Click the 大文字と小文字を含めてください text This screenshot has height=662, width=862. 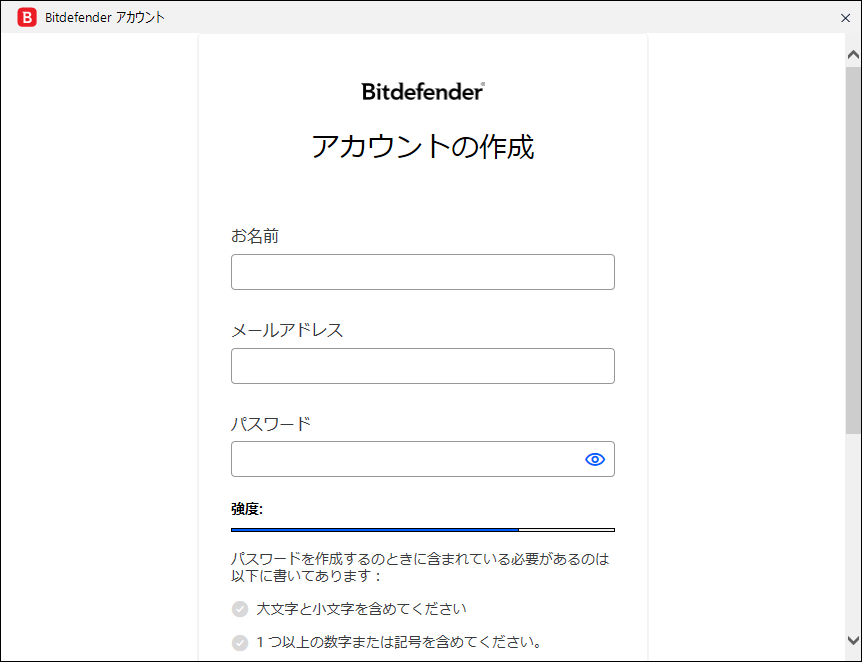point(362,609)
